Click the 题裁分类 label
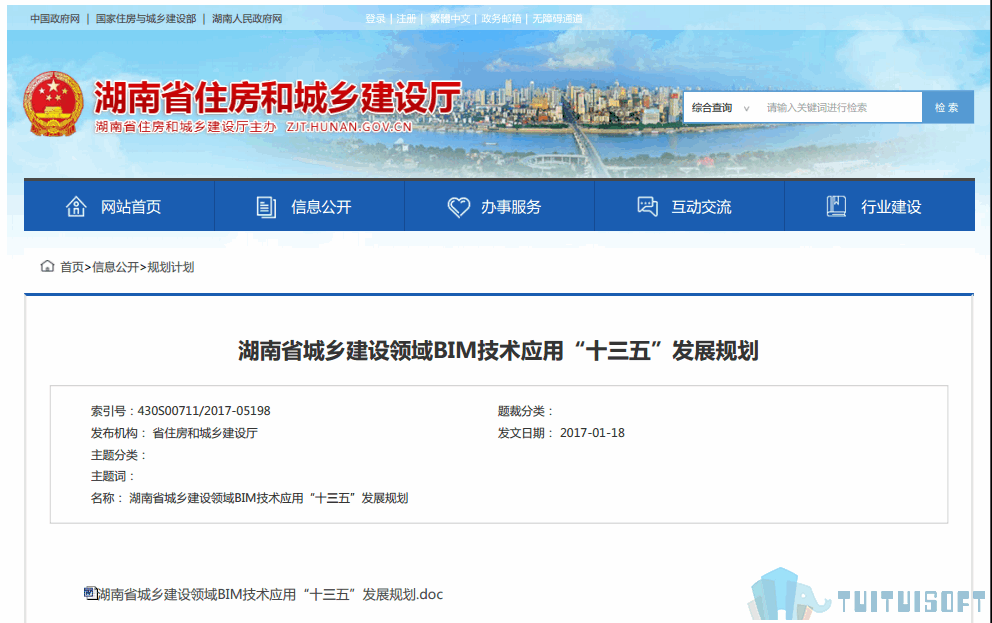The width and height of the screenshot is (992, 623). coord(525,411)
